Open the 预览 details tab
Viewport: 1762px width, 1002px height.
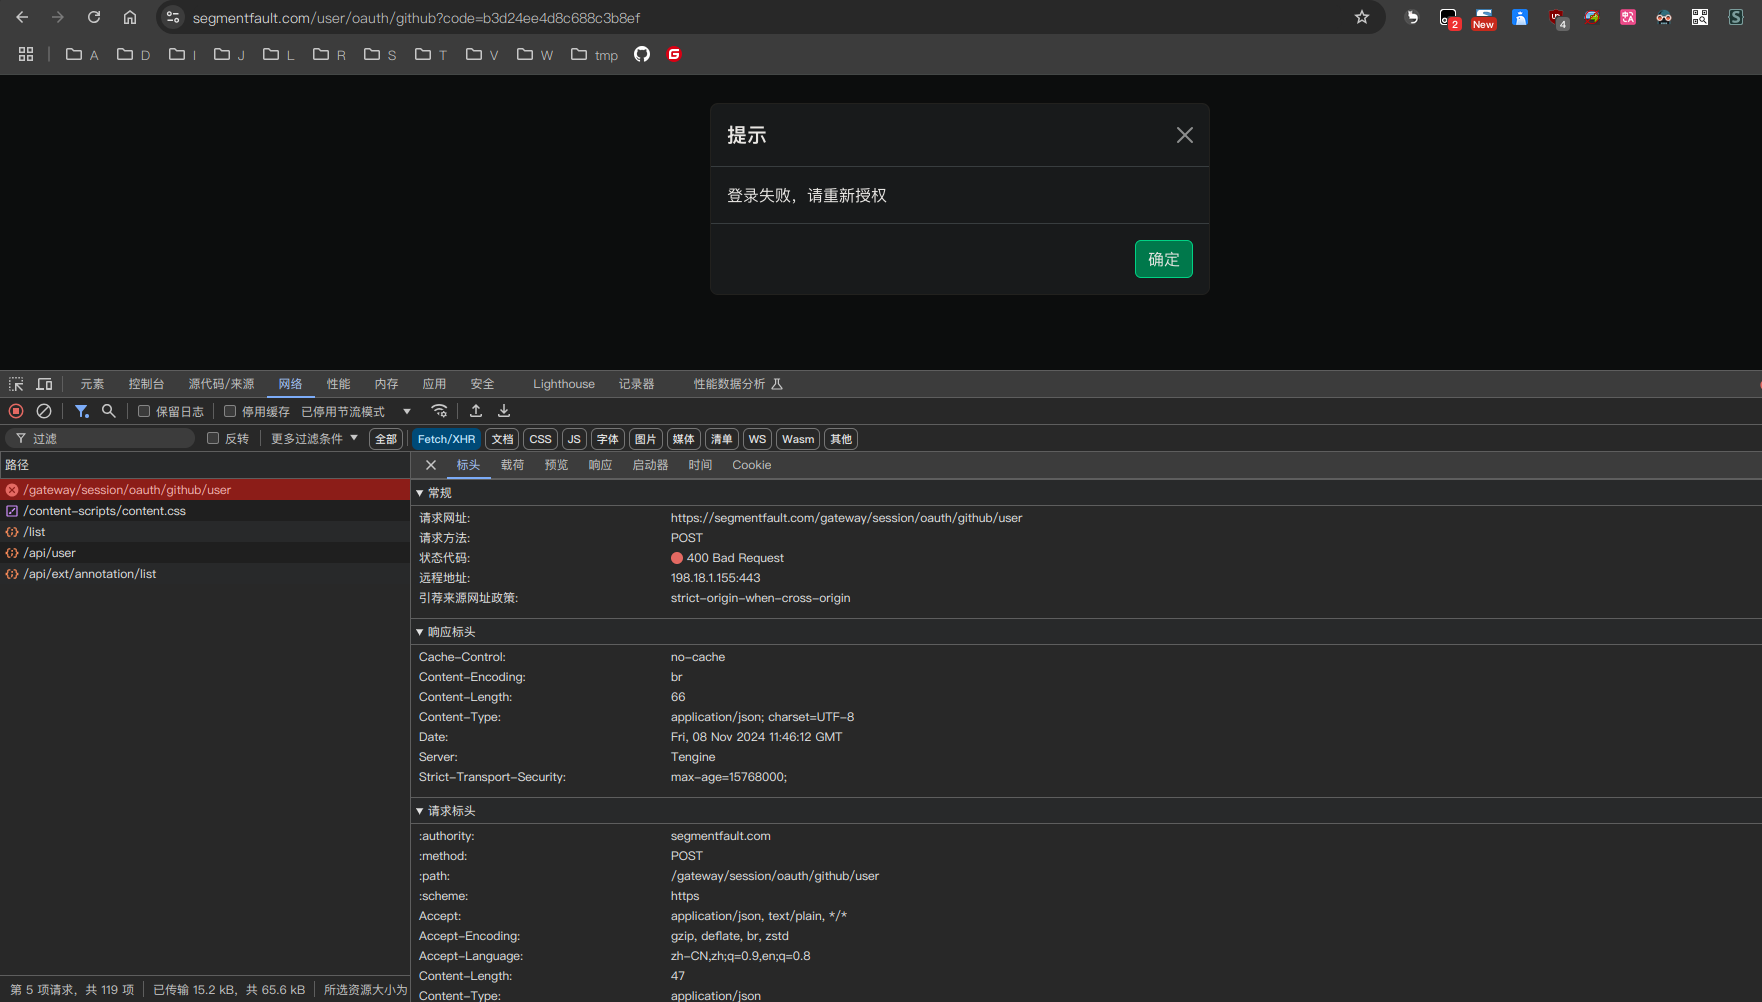[x=556, y=465]
